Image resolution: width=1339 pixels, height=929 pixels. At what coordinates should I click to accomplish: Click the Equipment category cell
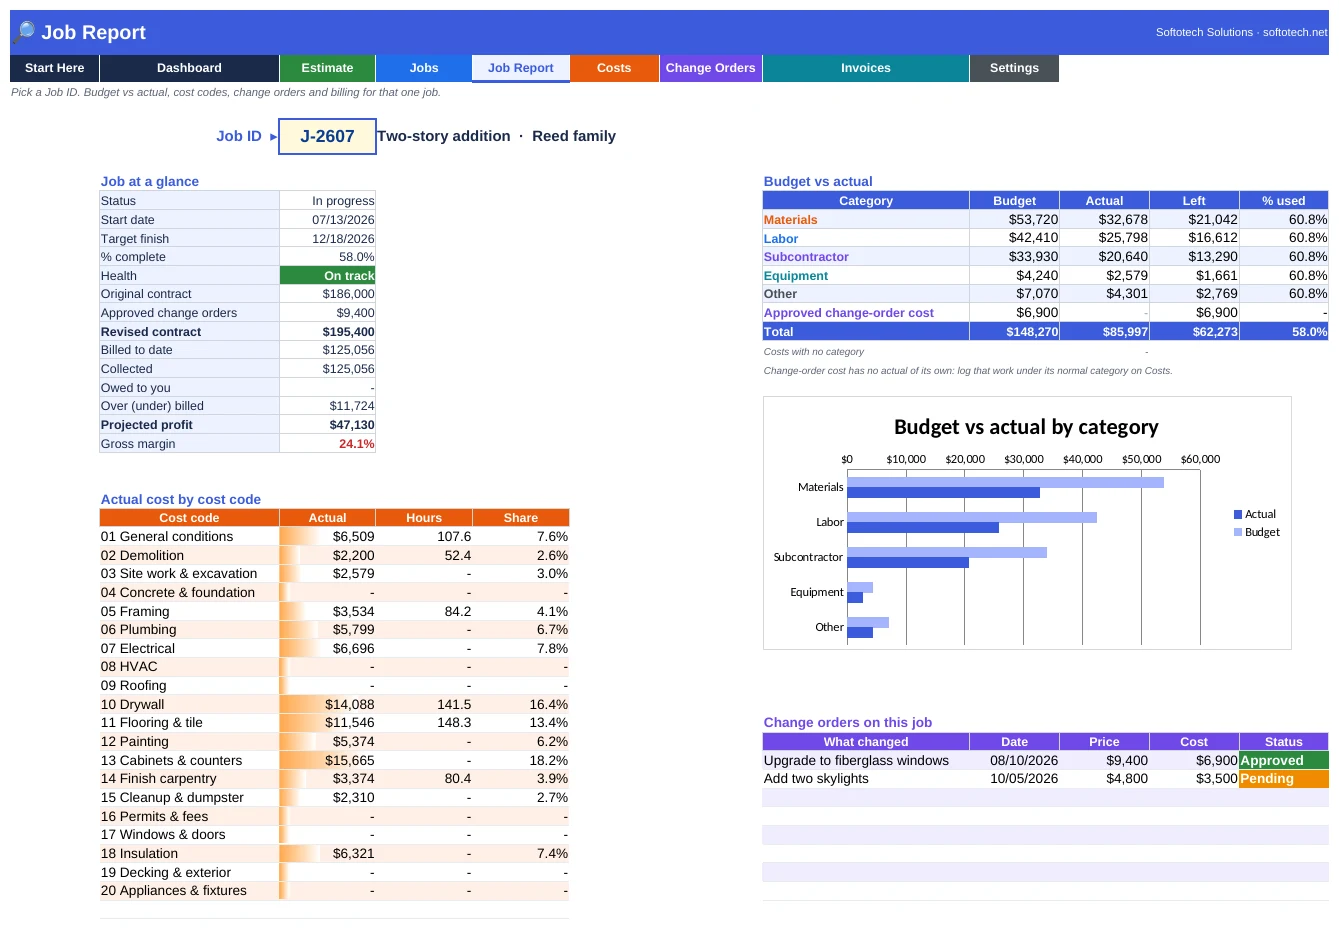pos(866,276)
